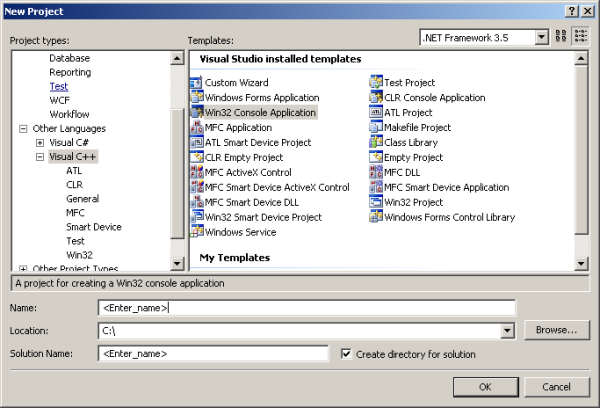Uncheck Create directory for solution
Screen dimensions: 600x408
[346, 354]
